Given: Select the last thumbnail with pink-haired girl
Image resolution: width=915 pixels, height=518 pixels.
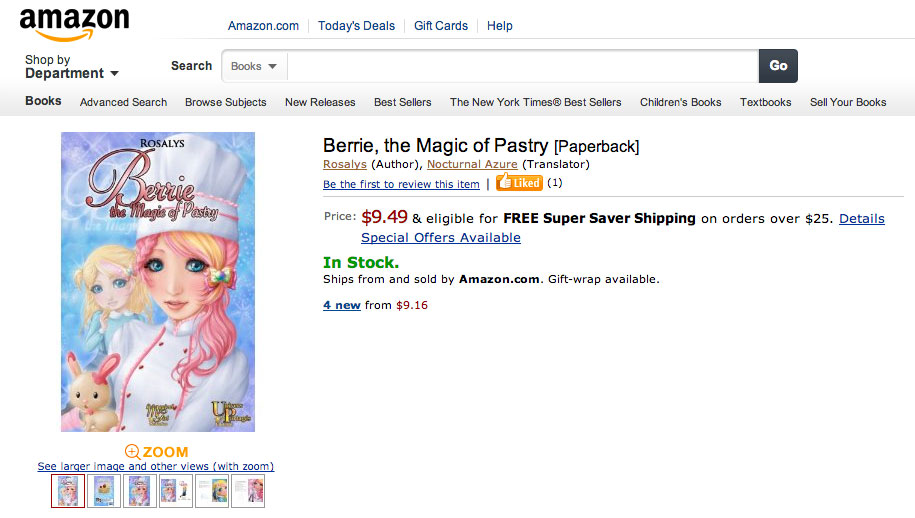Looking at the screenshot, I should coord(247,491).
